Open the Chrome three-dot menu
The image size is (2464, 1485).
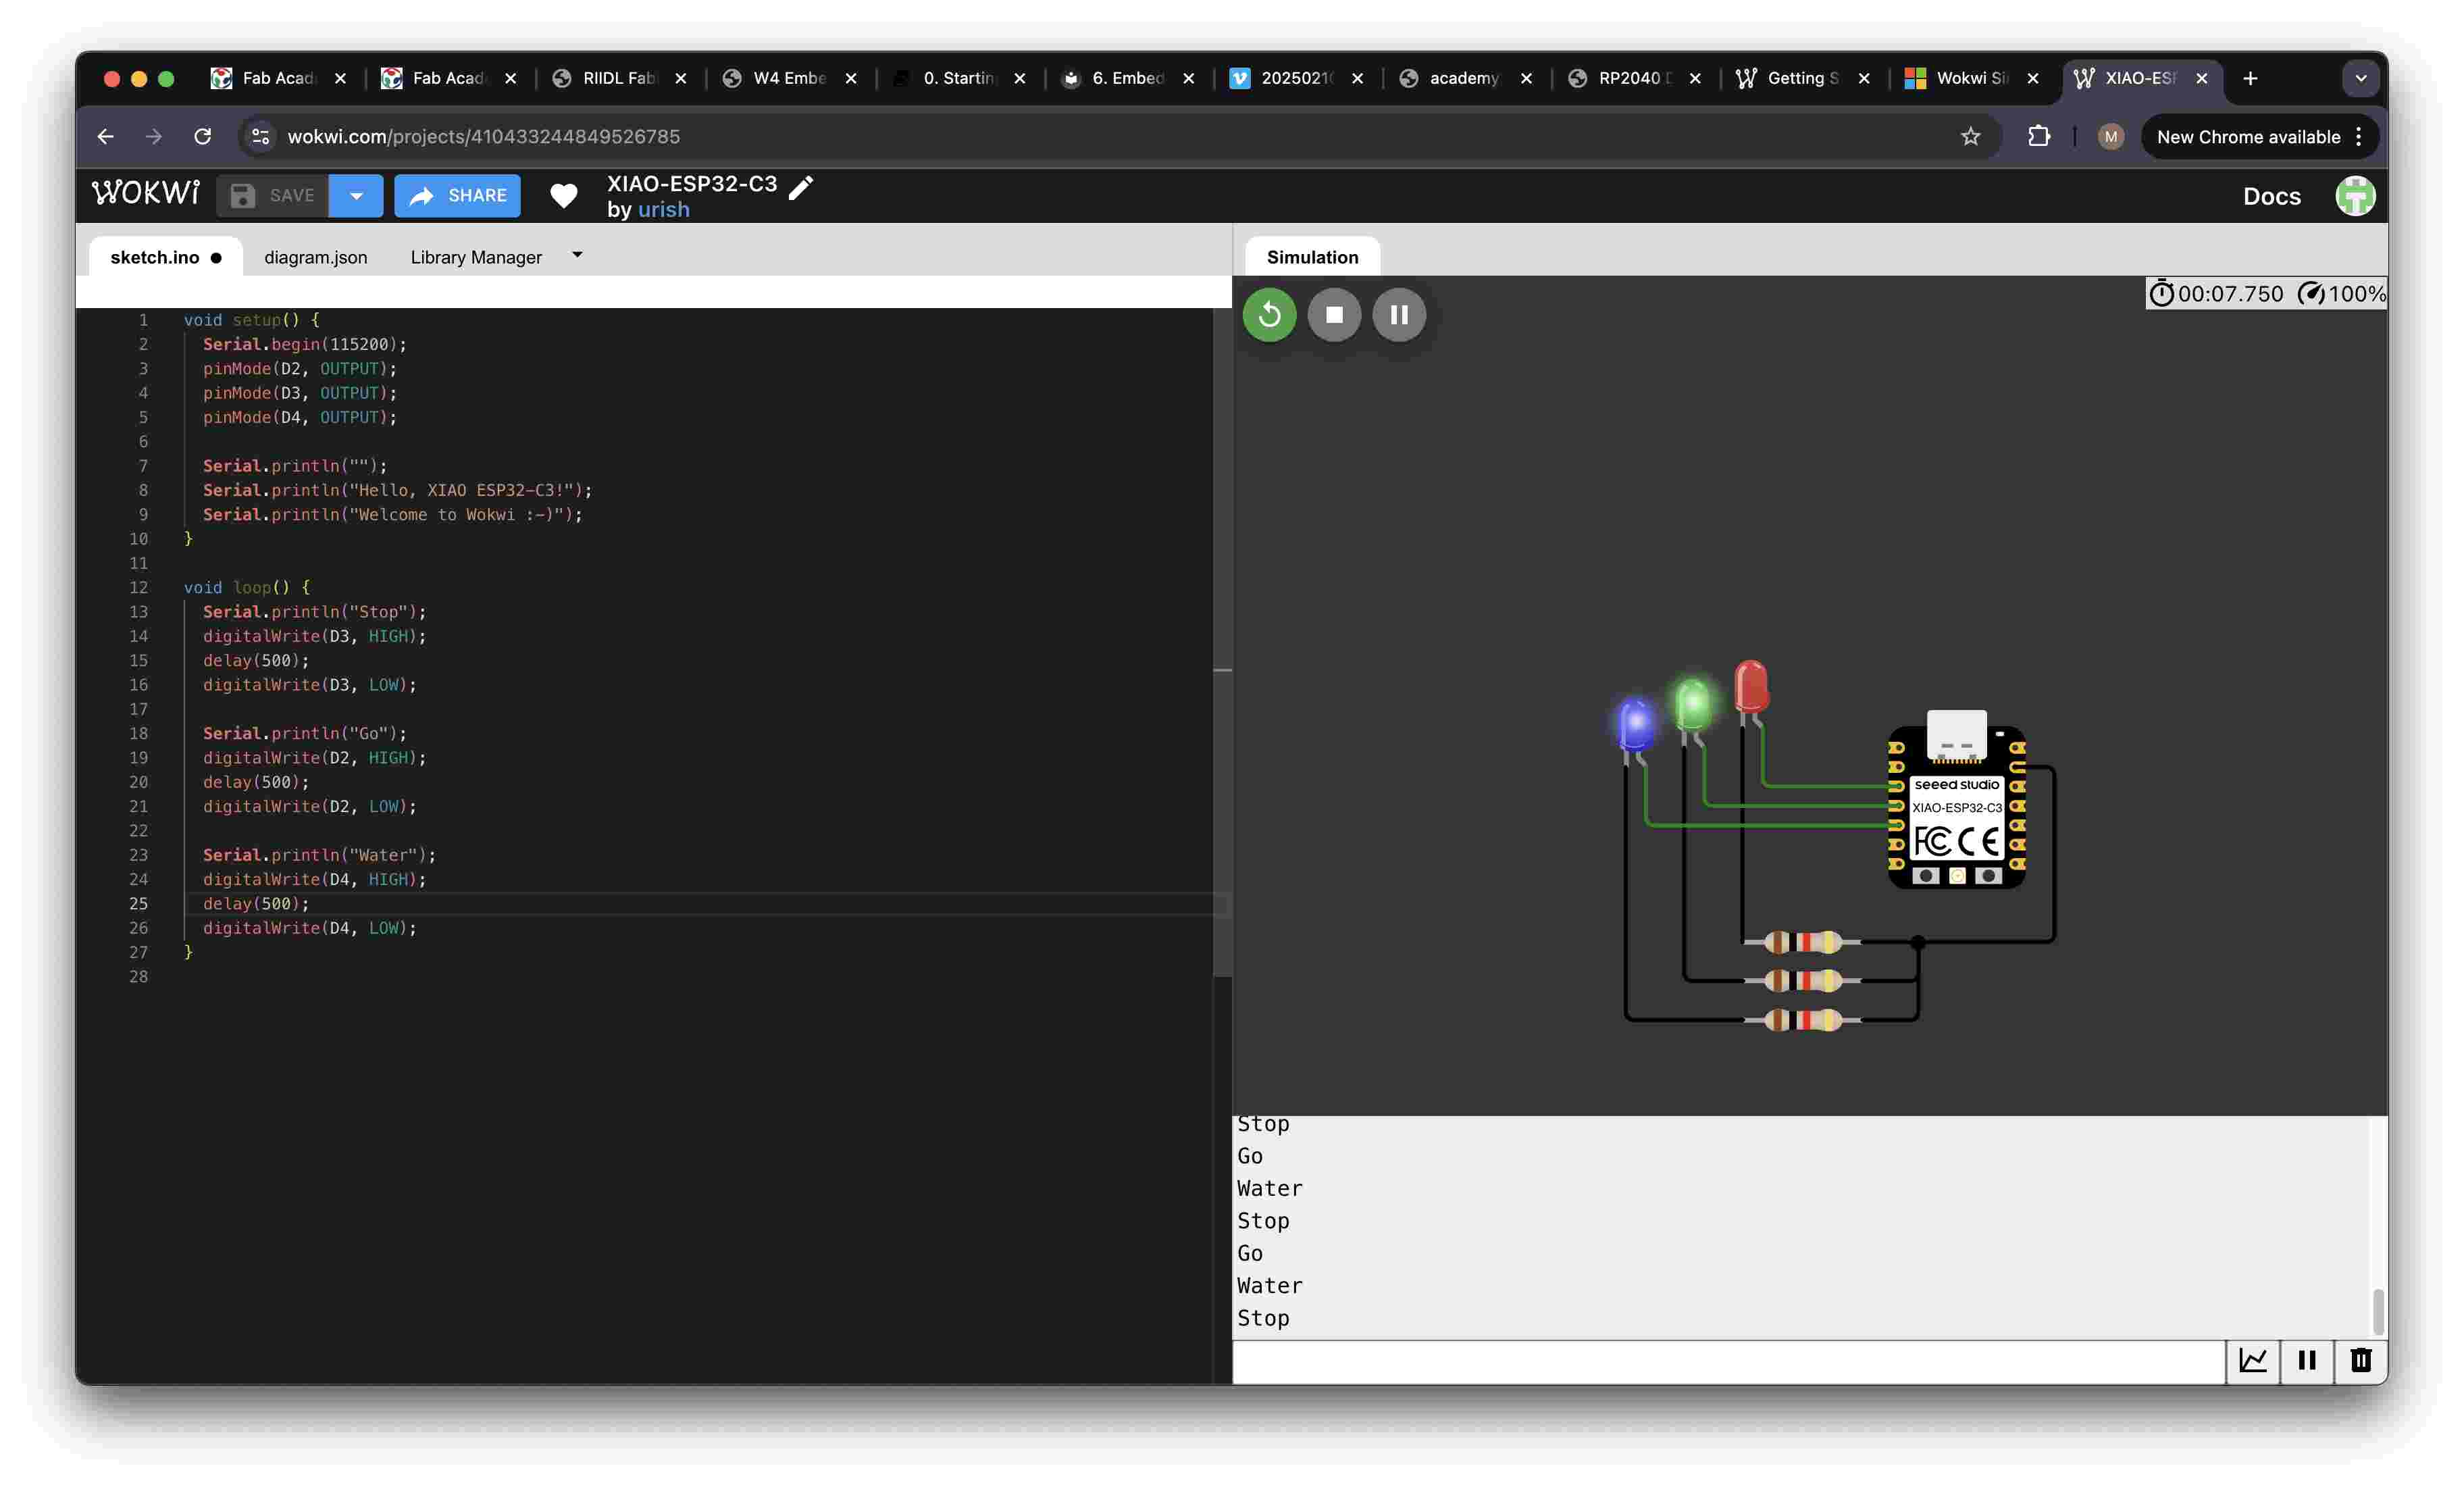click(2359, 137)
